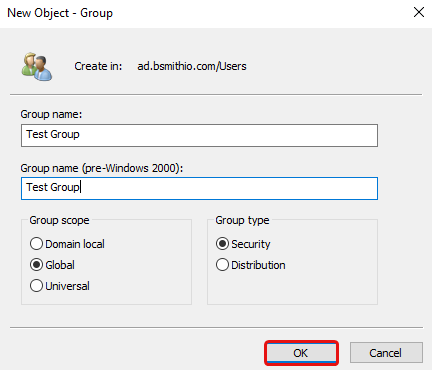Choose Distribution group type
432x370 pixels.
(251, 265)
